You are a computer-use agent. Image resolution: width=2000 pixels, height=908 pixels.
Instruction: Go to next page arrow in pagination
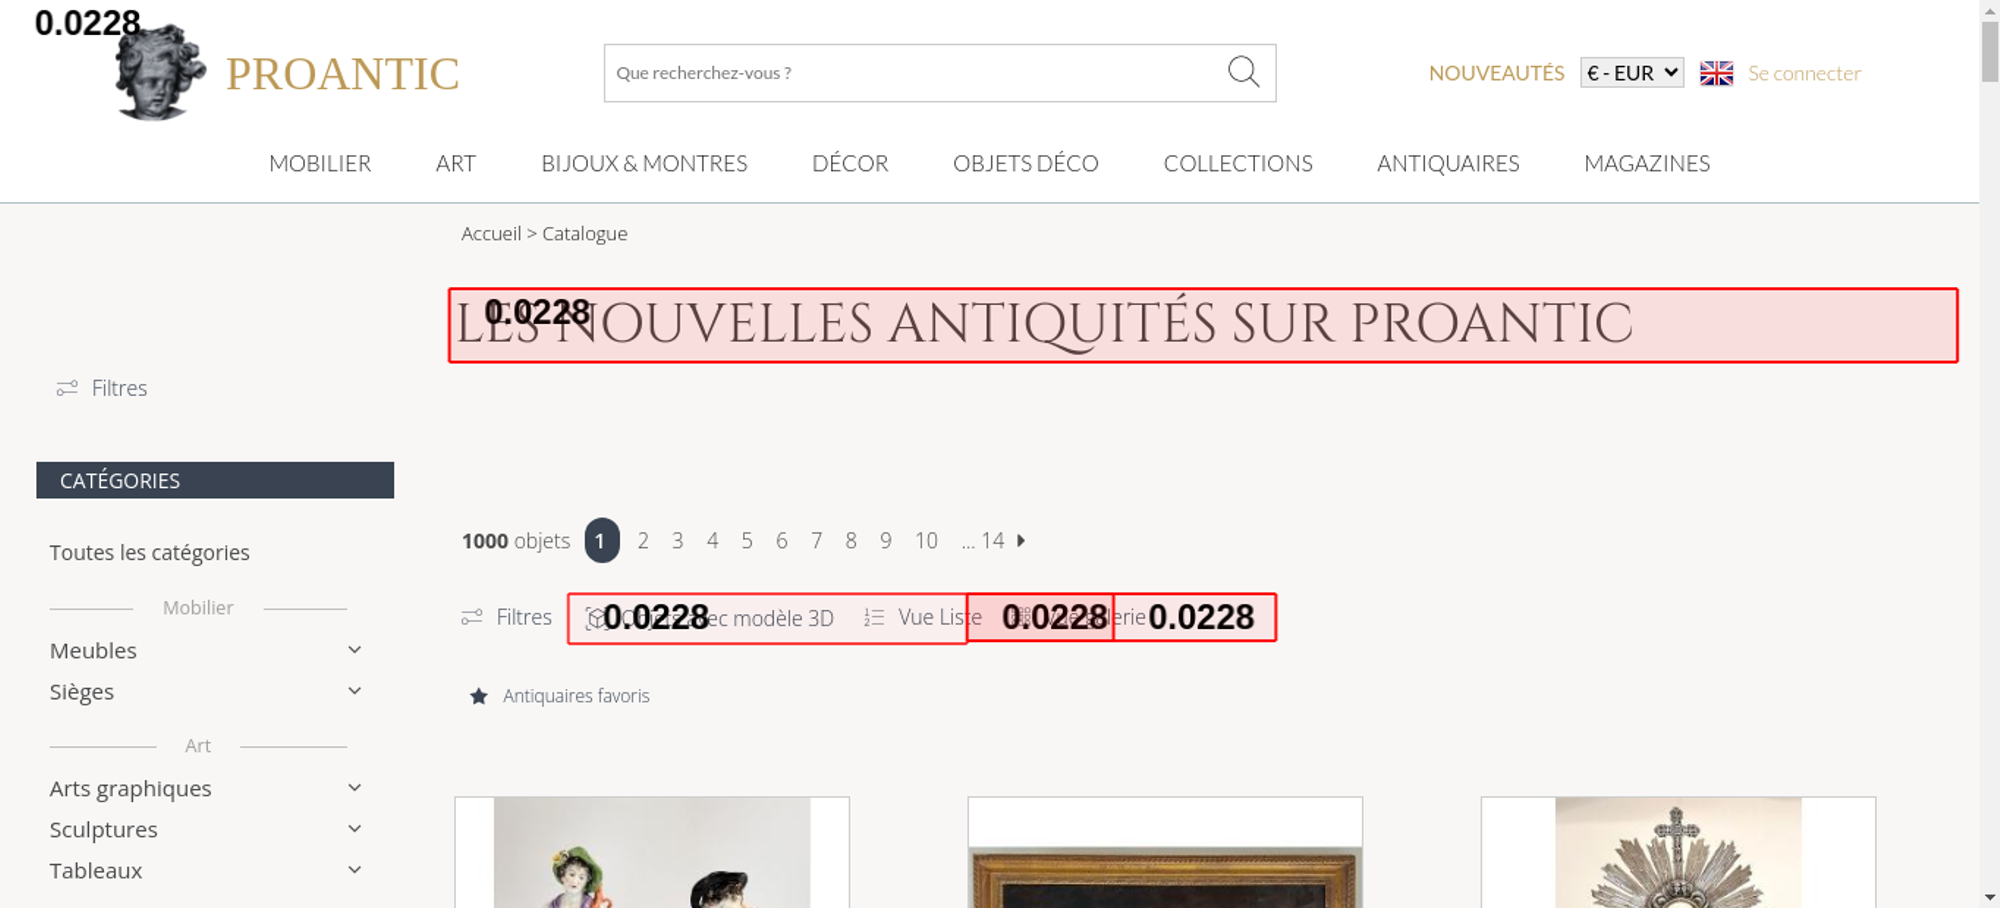1021,541
